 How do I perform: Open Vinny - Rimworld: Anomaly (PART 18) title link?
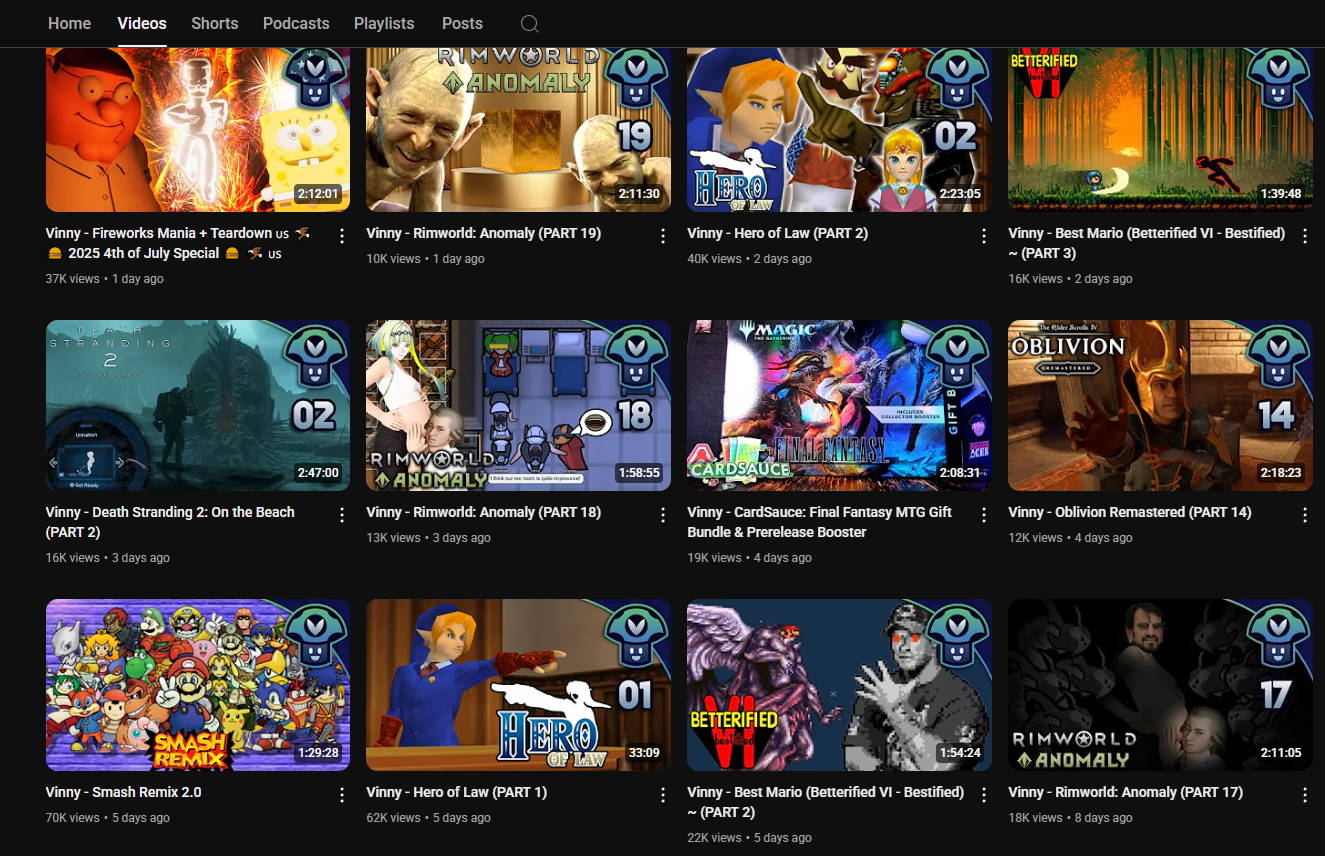pyautogui.click(x=484, y=512)
